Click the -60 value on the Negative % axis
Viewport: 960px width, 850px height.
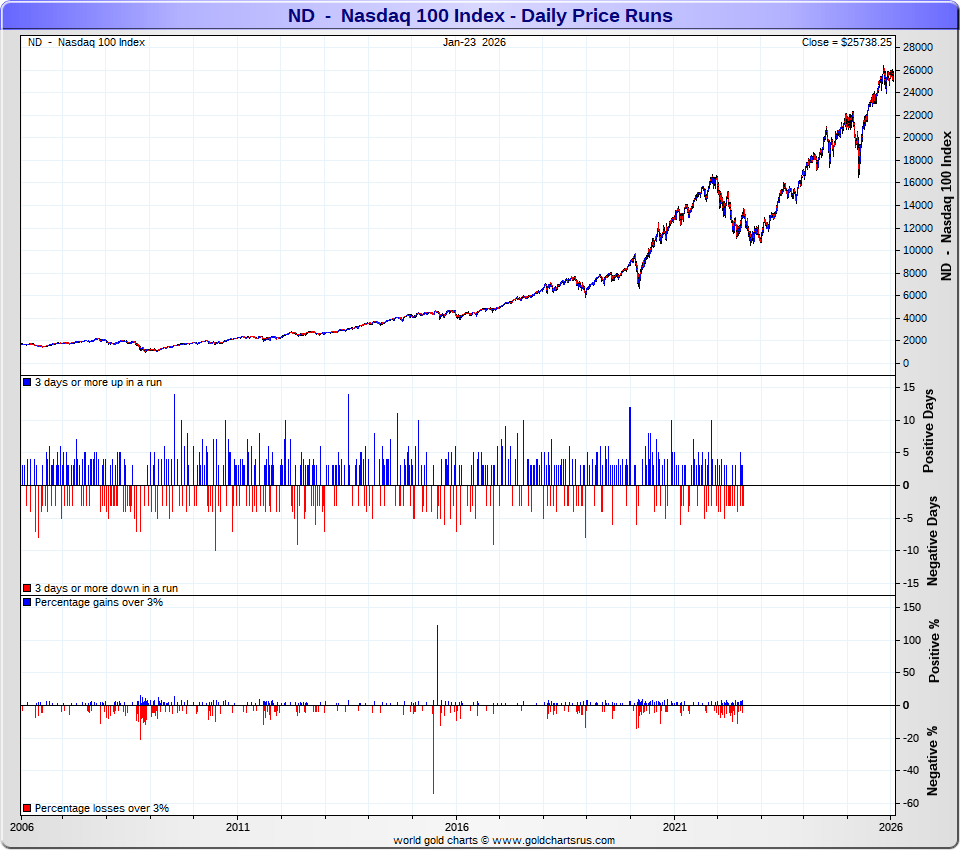tap(911, 803)
